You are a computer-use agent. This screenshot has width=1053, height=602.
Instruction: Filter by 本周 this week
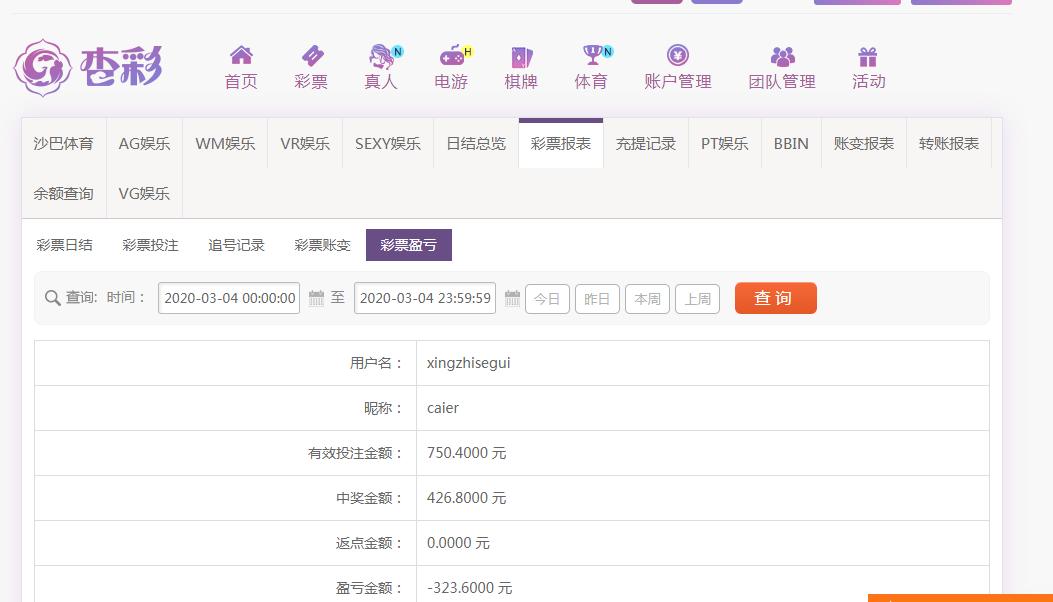pos(647,299)
